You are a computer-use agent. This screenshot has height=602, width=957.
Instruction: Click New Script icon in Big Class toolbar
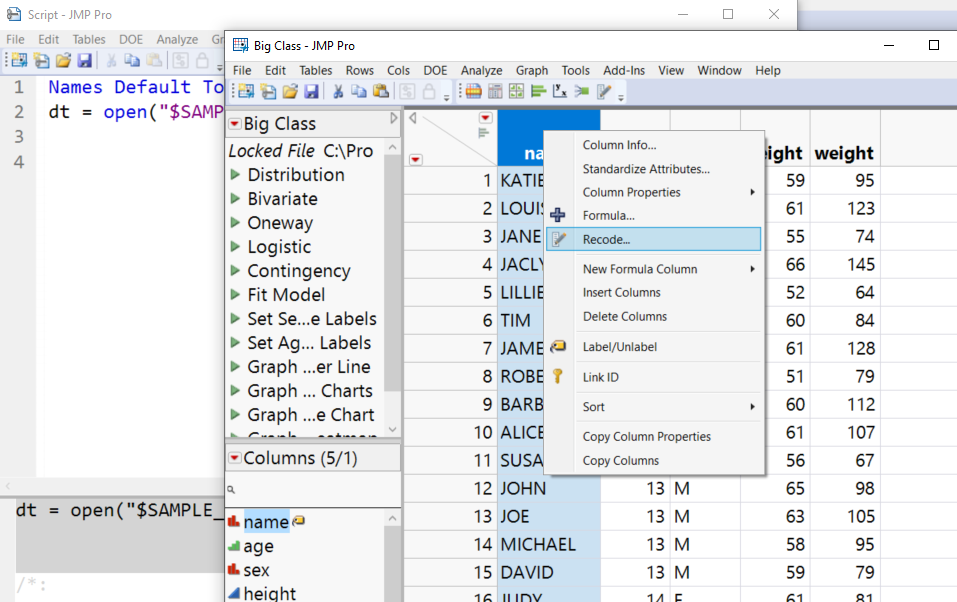point(269,92)
